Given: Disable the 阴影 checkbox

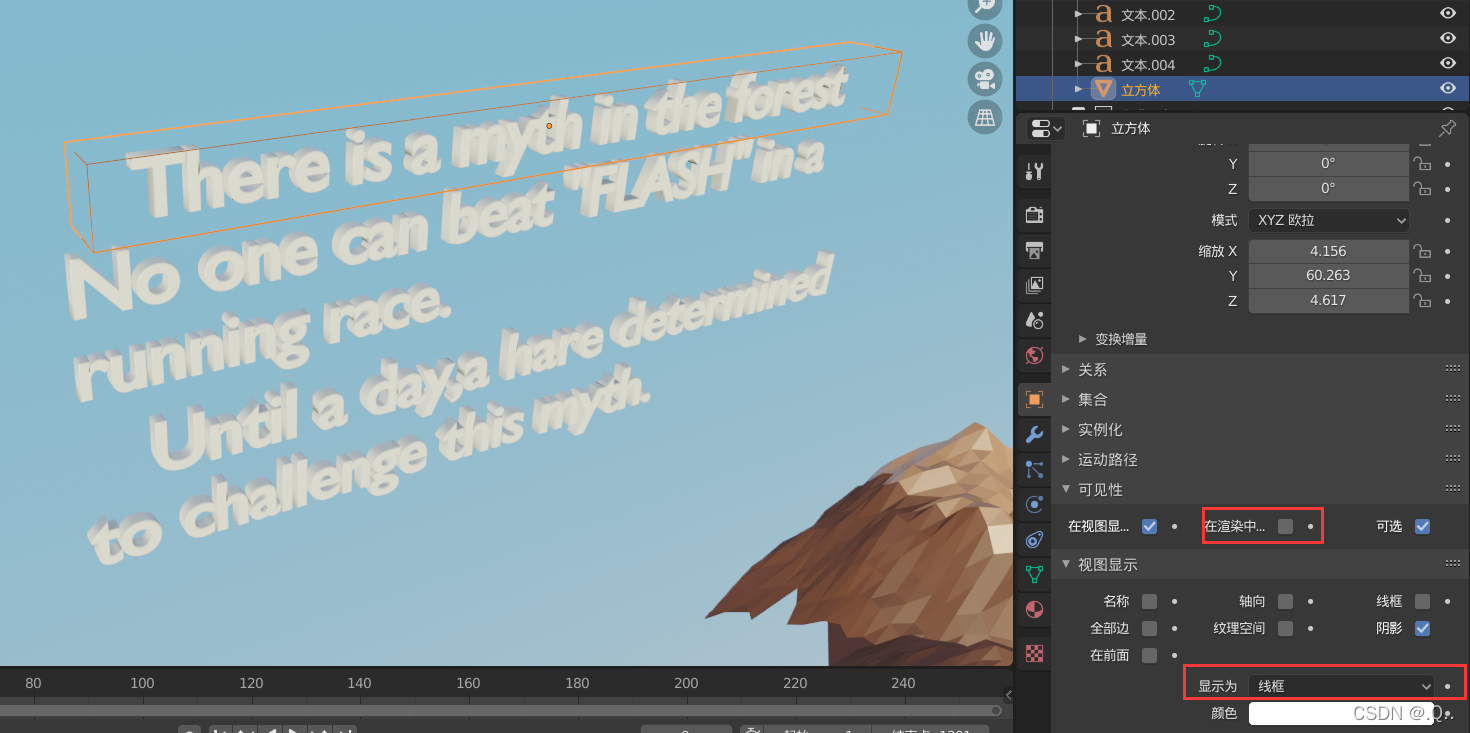Looking at the screenshot, I should coord(1422,628).
